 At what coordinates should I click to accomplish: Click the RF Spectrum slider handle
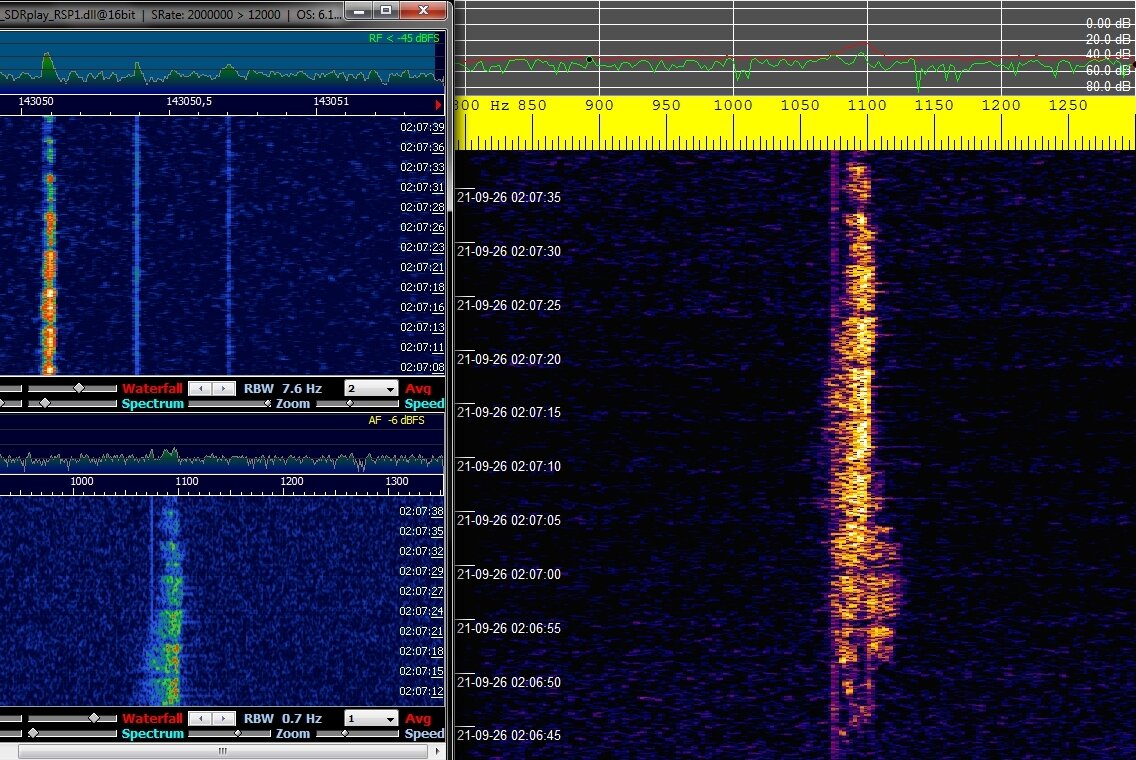coord(44,404)
